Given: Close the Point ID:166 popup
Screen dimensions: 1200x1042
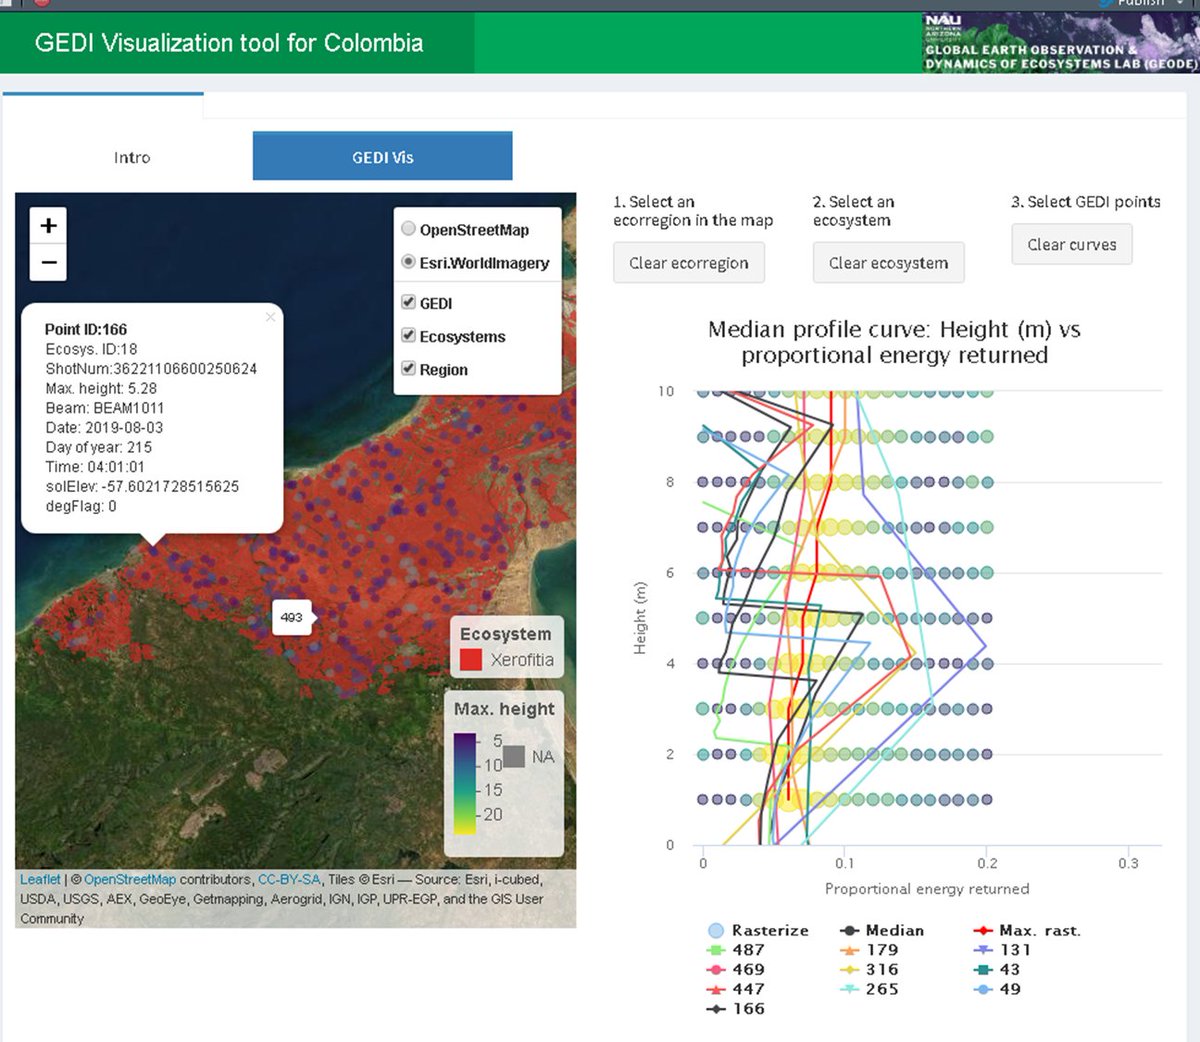Looking at the screenshot, I should click(x=270, y=317).
